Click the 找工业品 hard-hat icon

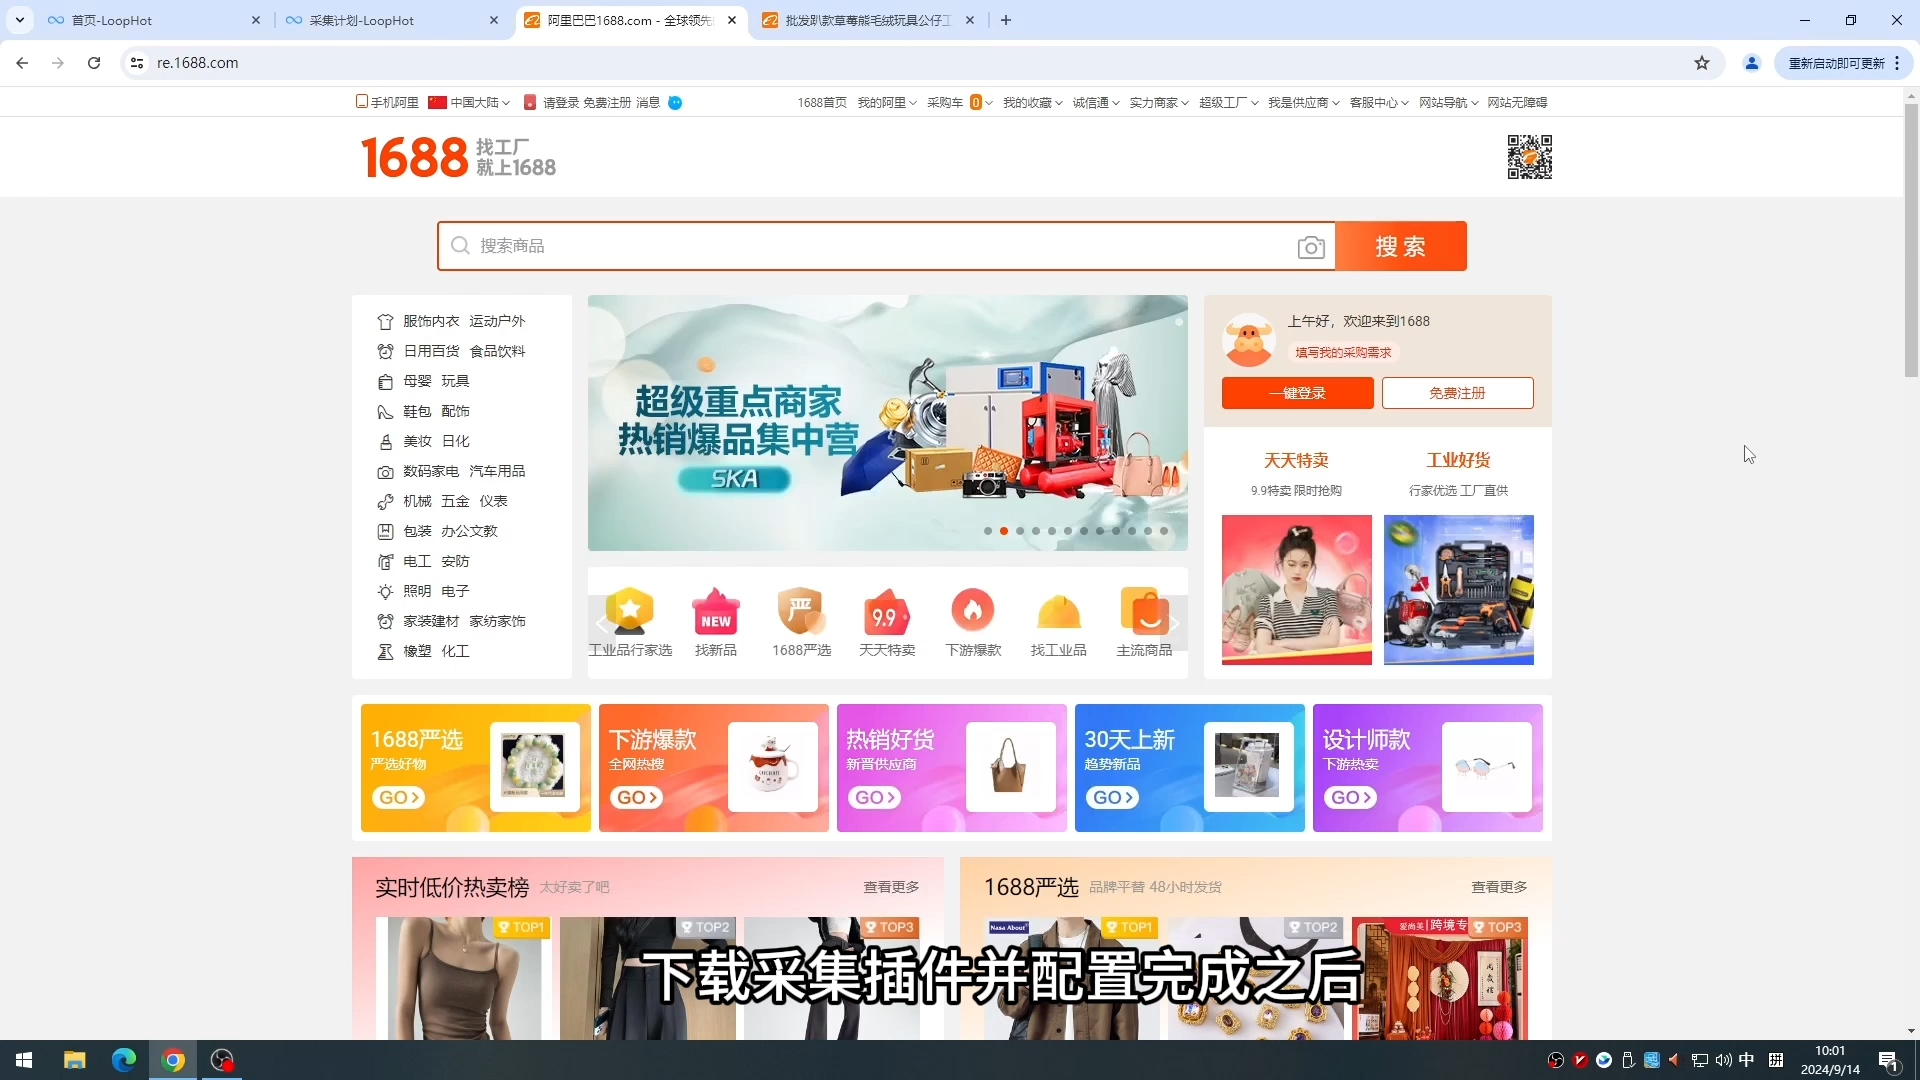(1059, 612)
